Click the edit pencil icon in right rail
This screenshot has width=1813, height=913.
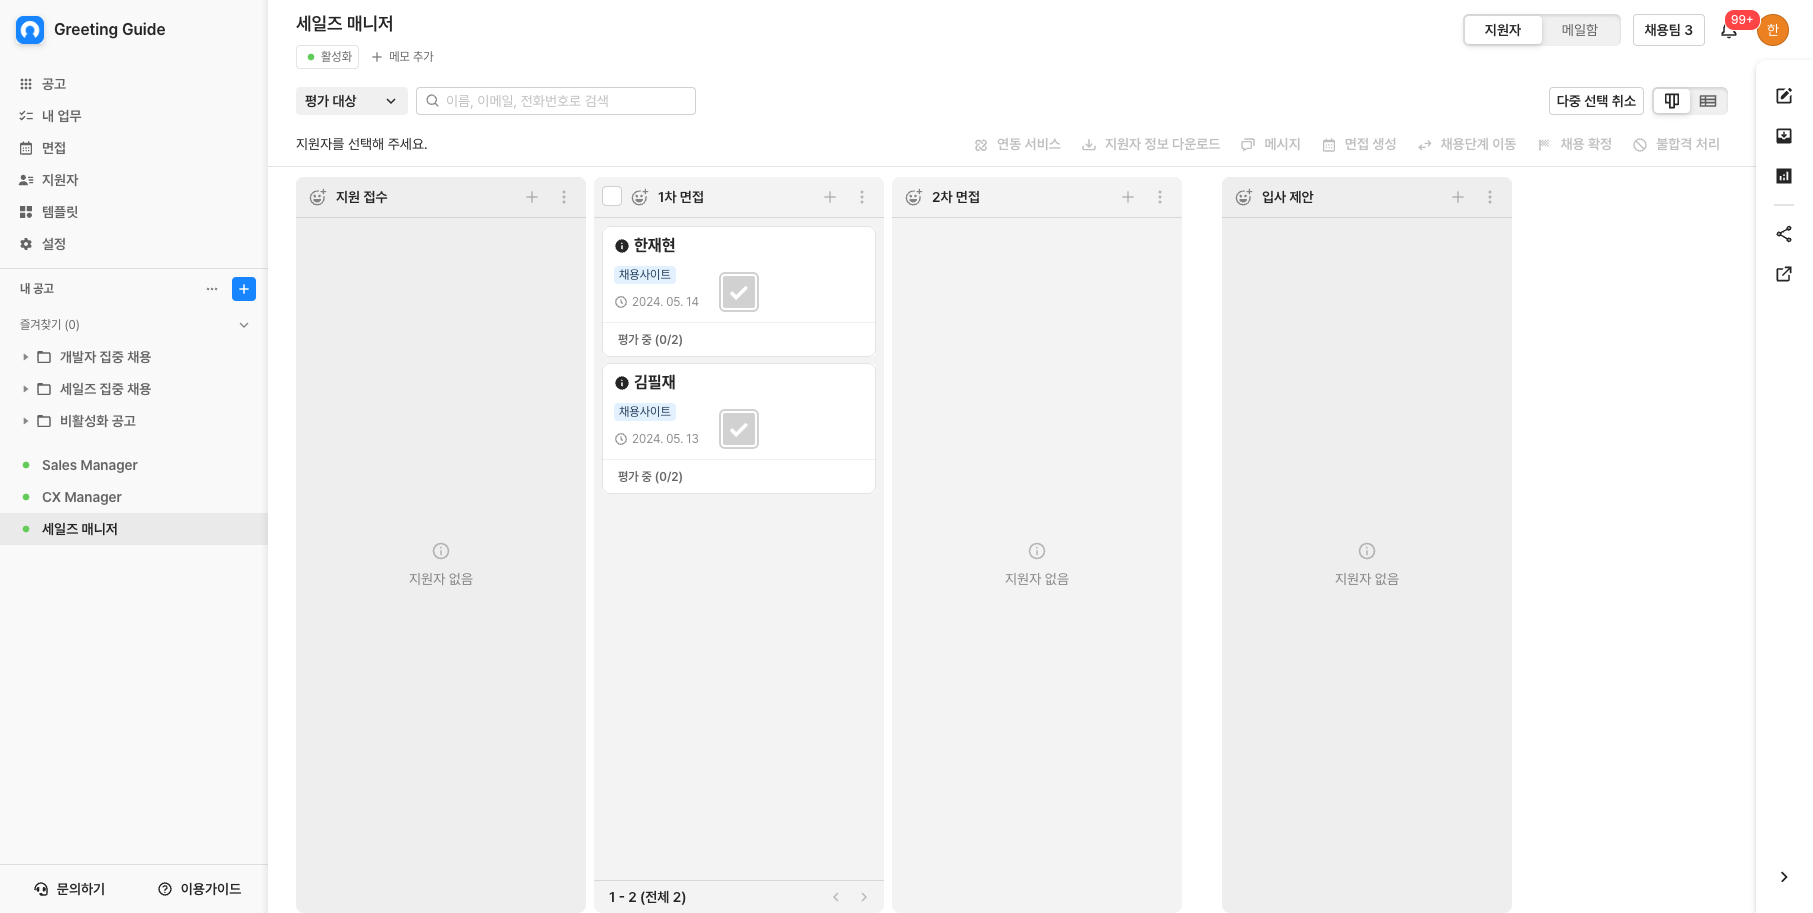(1784, 96)
